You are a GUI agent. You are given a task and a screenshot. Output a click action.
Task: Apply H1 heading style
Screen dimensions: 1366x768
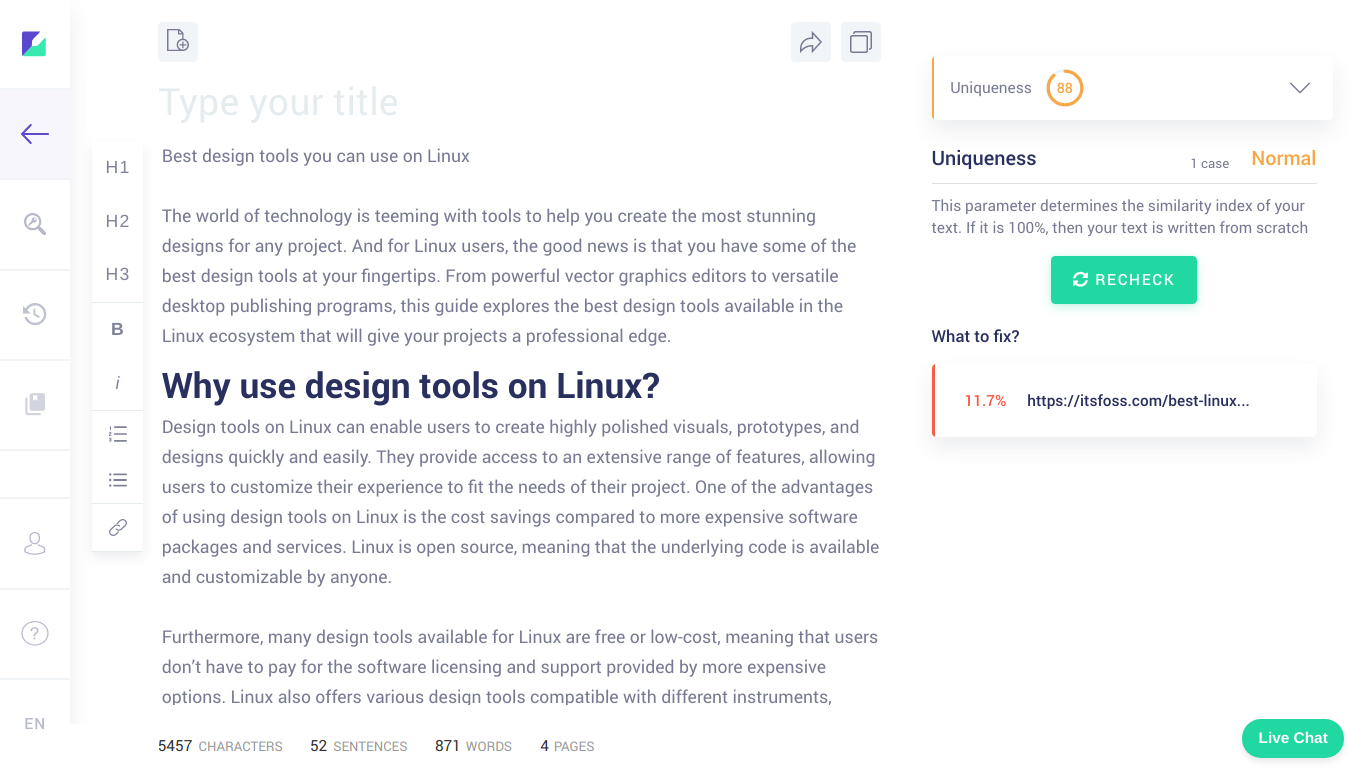pos(117,167)
